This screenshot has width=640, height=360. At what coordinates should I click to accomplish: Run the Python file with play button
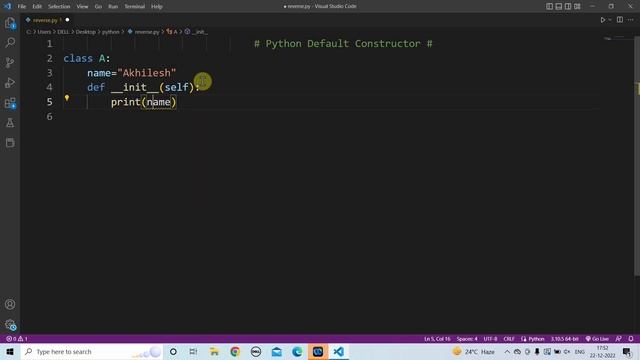(x=603, y=20)
